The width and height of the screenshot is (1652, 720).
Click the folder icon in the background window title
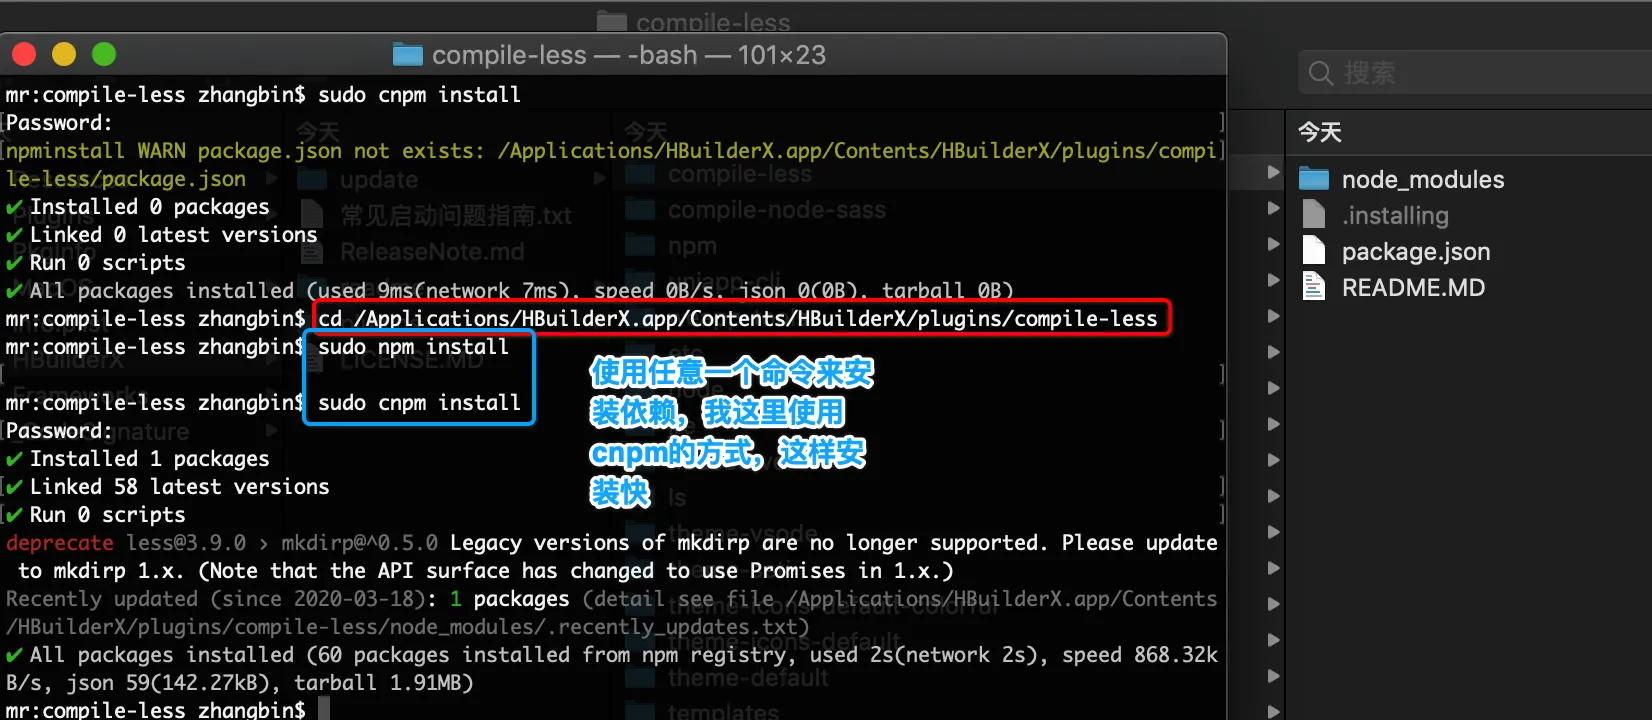pyautogui.click(x=612, y=21)
